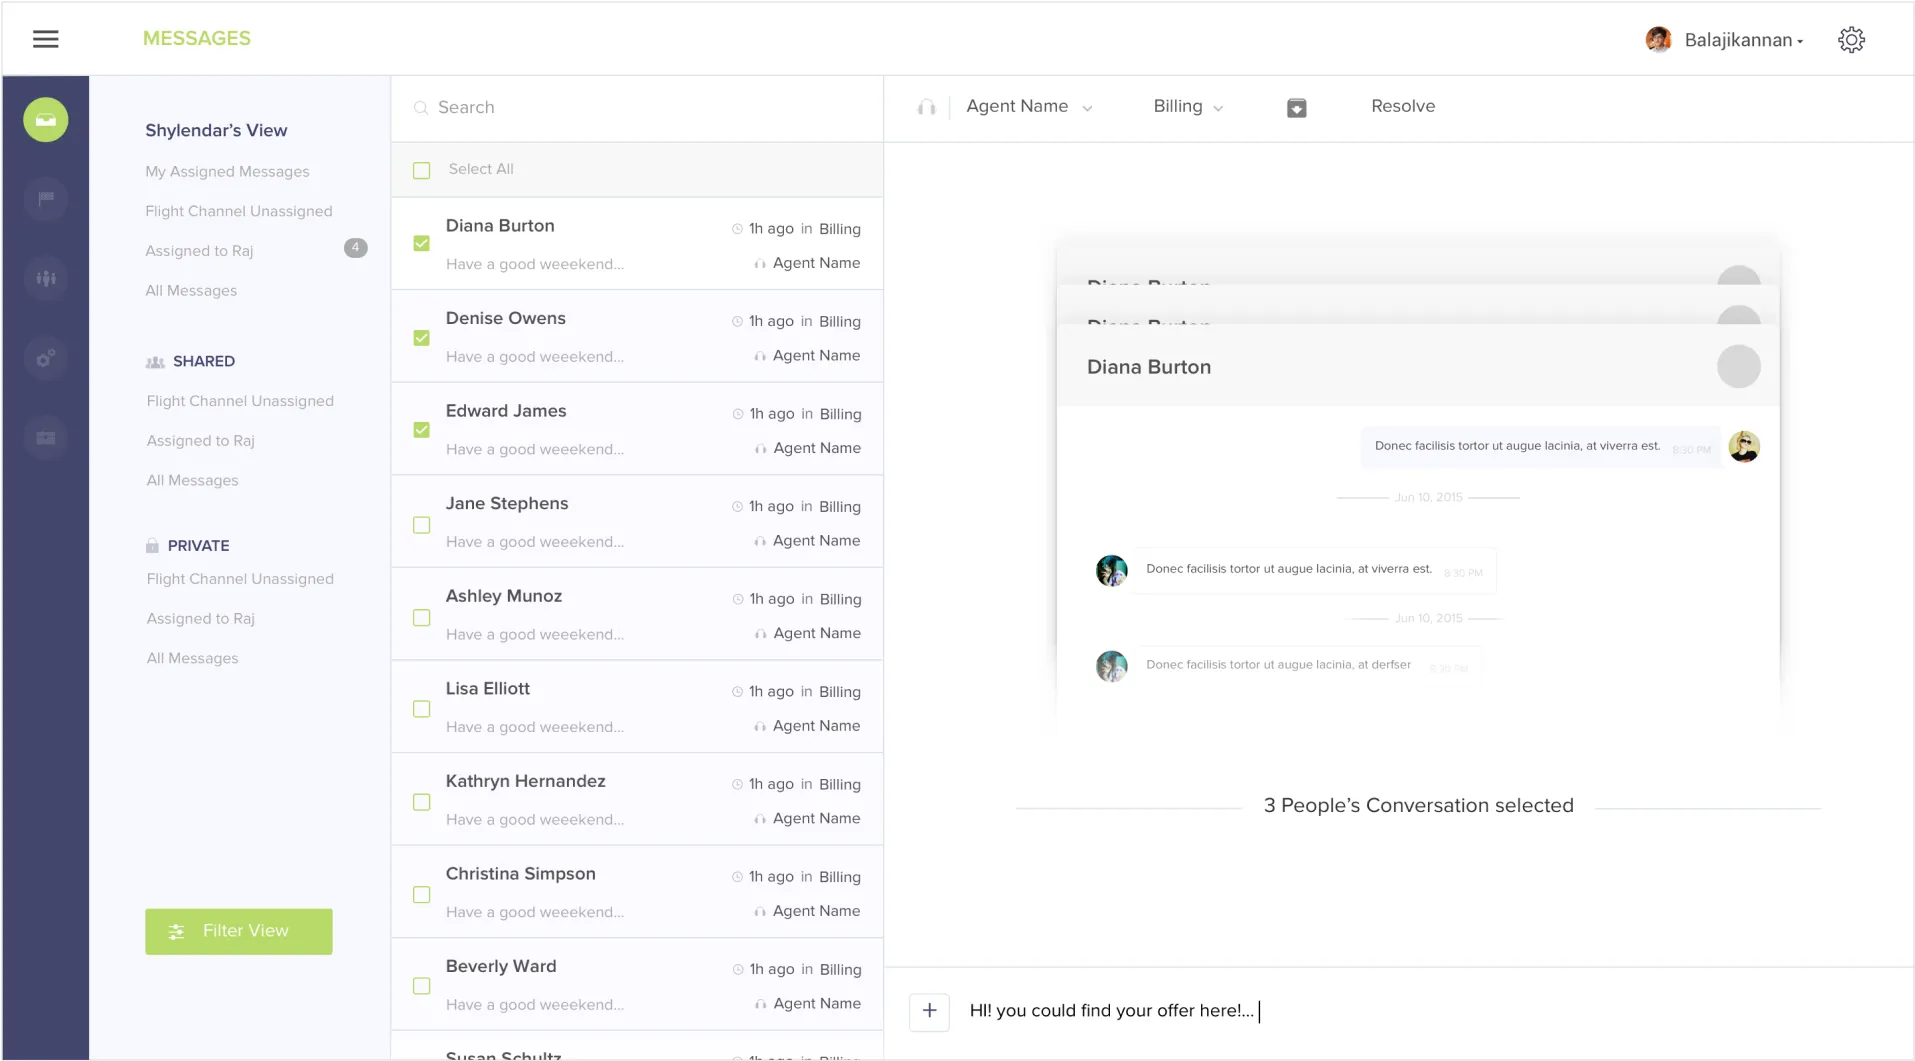Open the people group sidebar icon
Viewport: 1915px width, 1061px height.
pyautogui.click(x=46, y=279)
